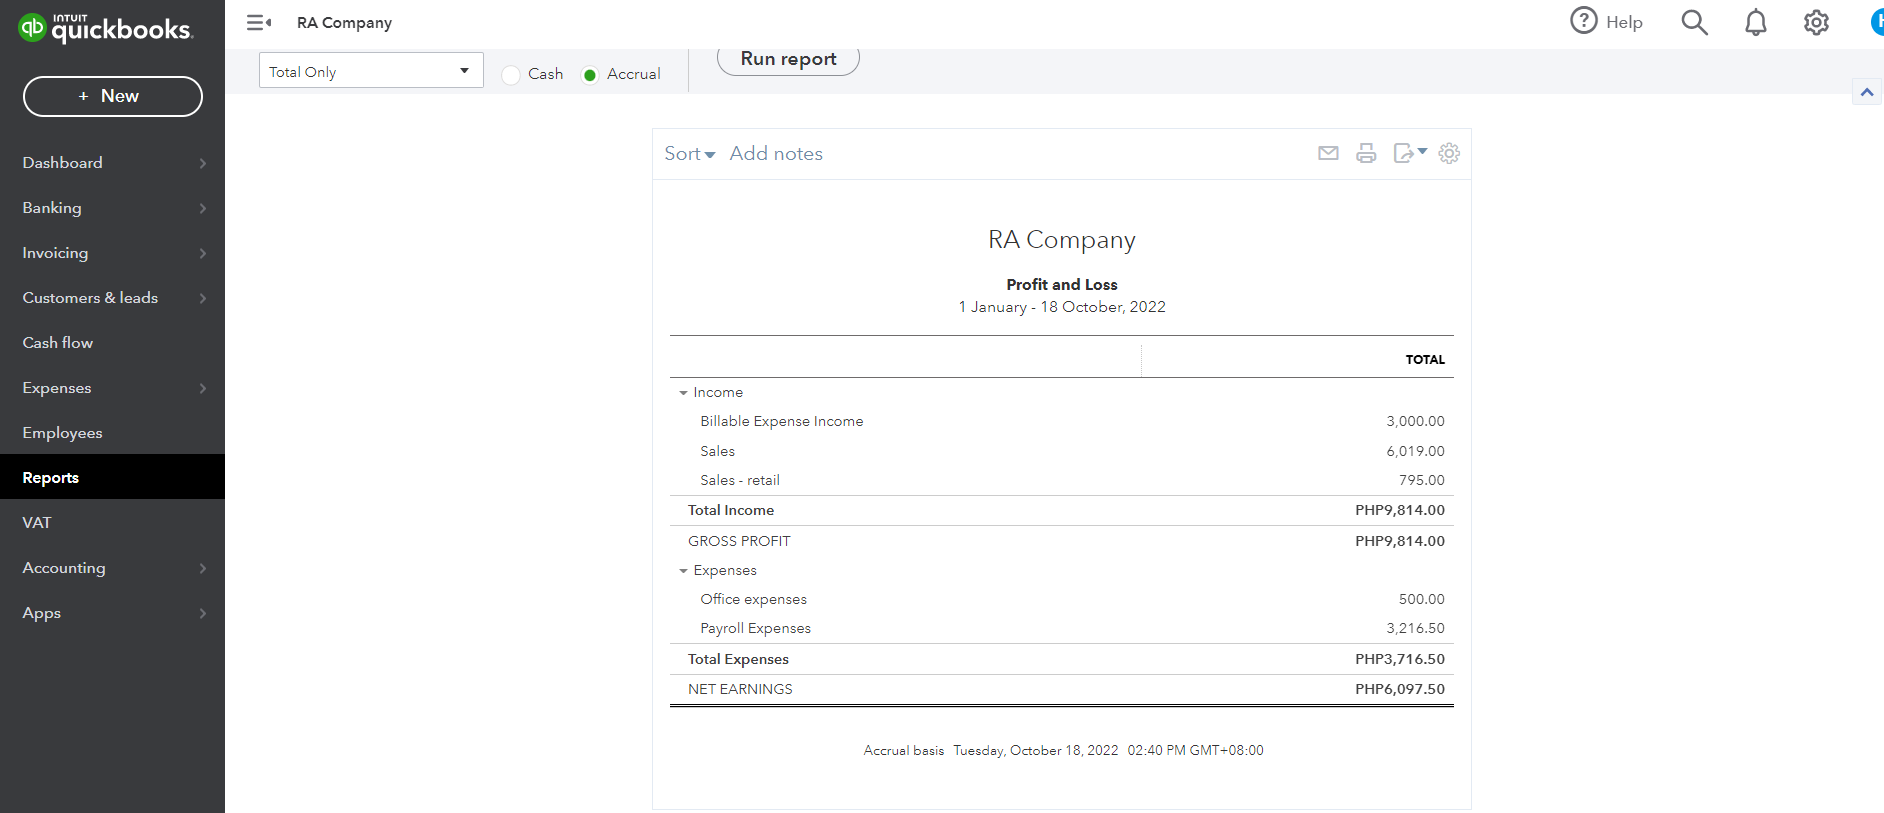1884x813 pixels.
Task: Open the search magnifier in header
Action: [x=1694, y=22]
